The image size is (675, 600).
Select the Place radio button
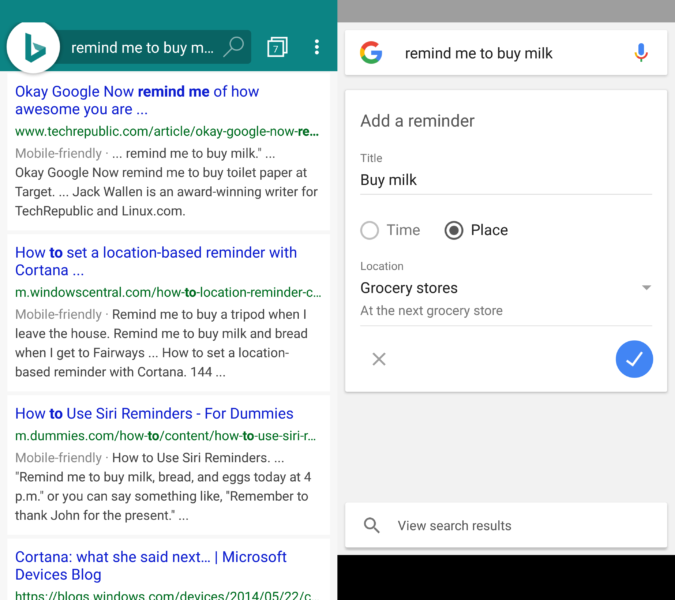454,230
